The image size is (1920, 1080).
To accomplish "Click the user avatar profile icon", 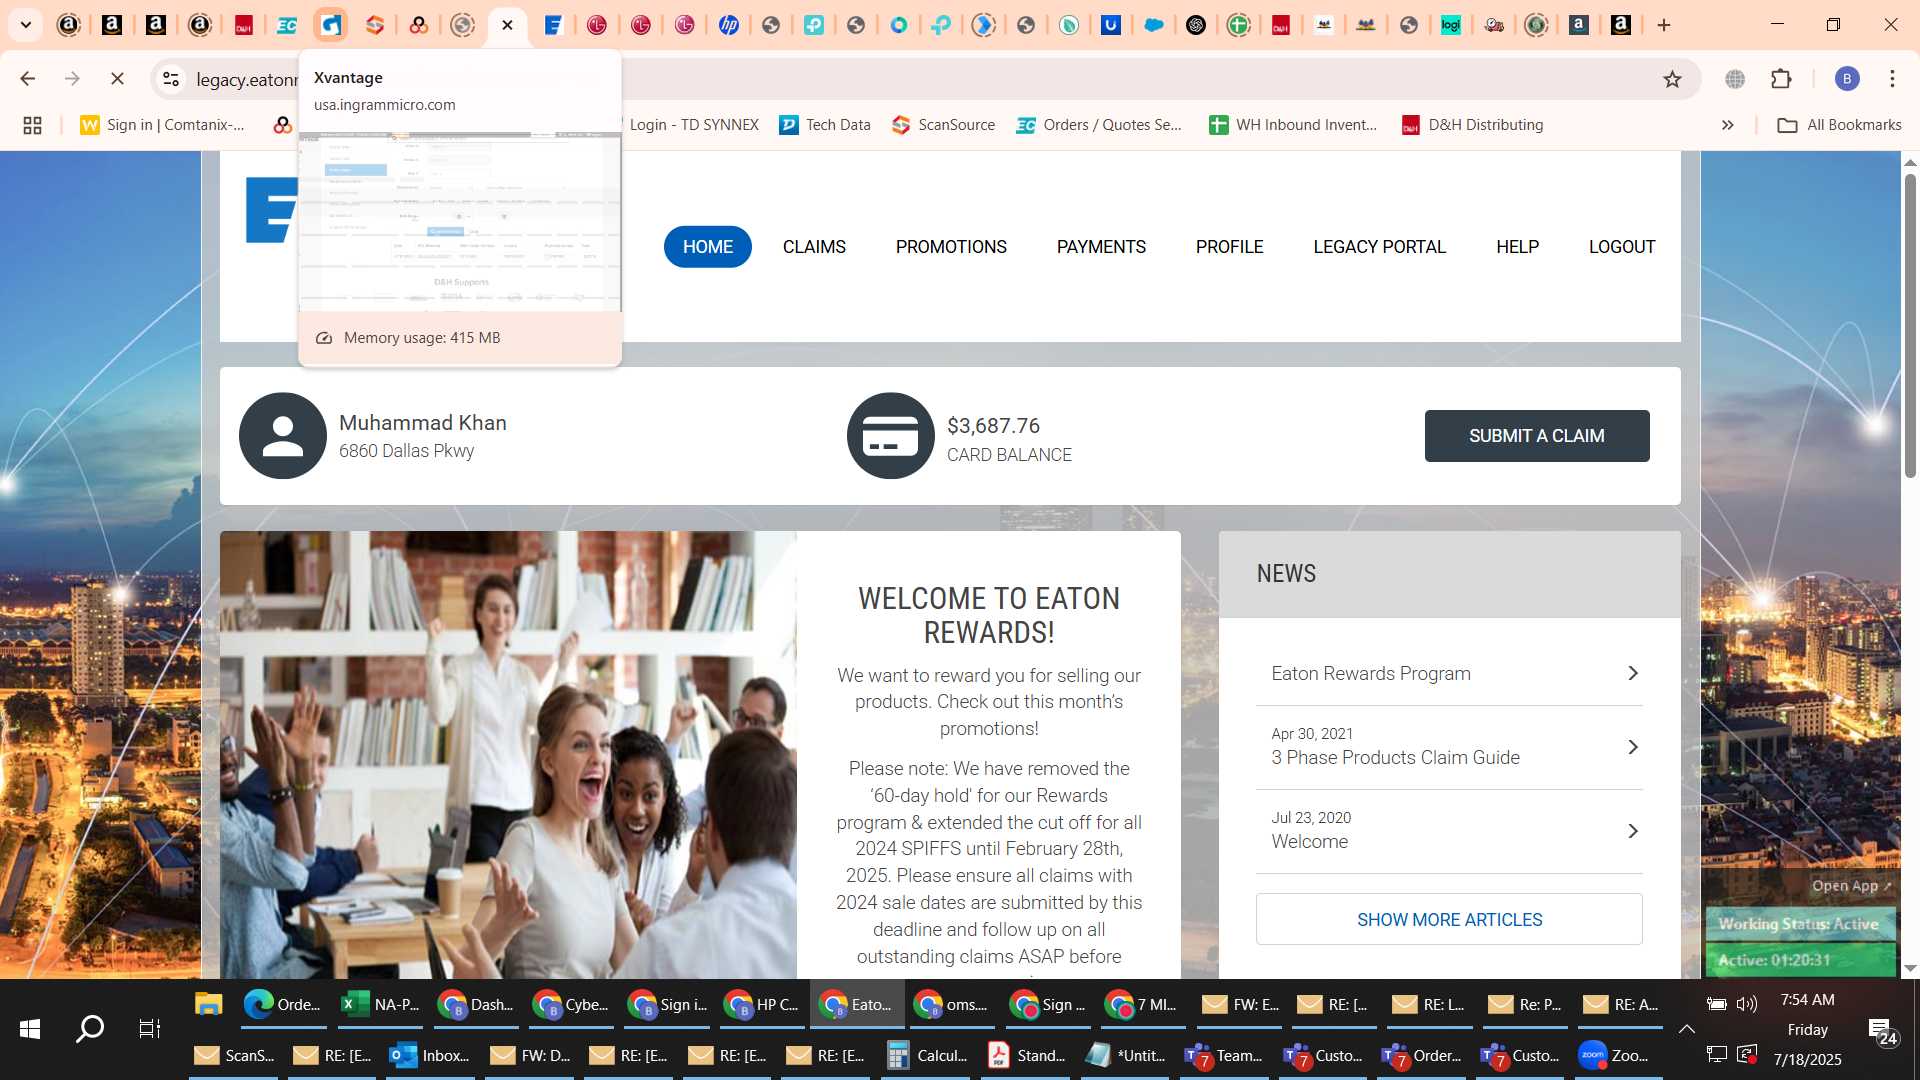I will (283, 436).
